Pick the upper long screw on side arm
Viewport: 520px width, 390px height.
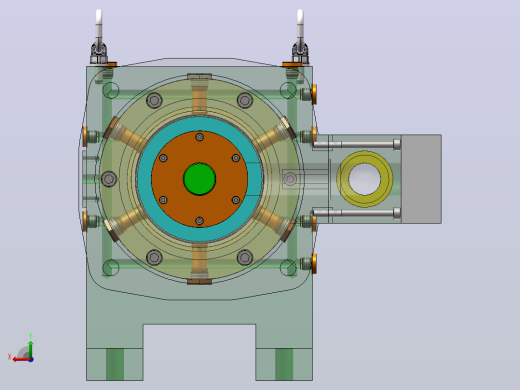coord(357,144)
